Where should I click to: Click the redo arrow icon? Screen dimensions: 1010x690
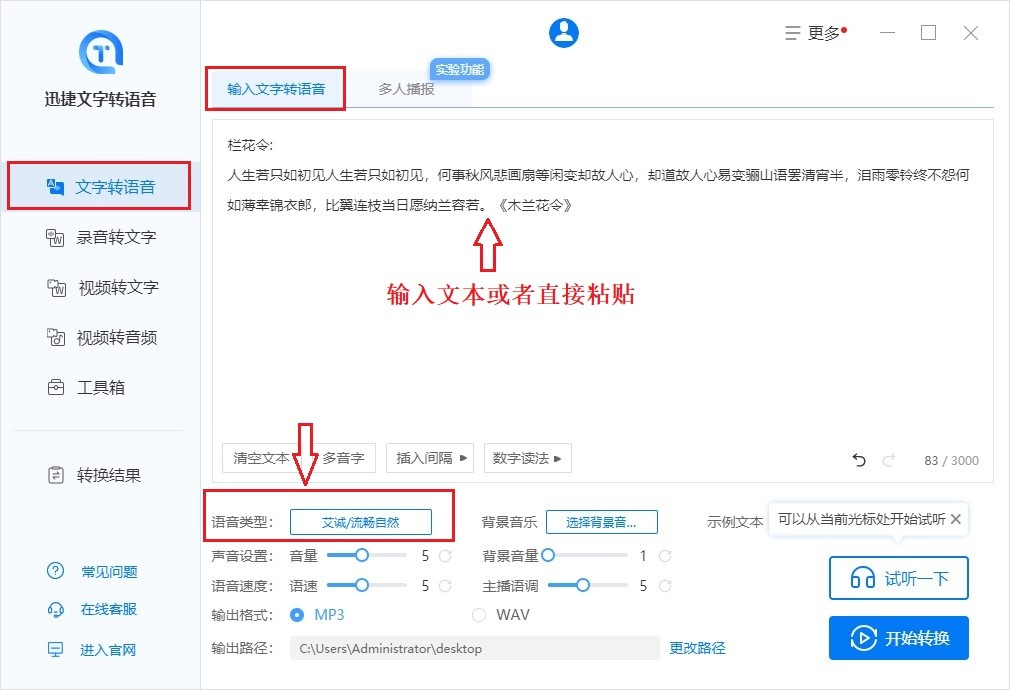coord(889,460)
